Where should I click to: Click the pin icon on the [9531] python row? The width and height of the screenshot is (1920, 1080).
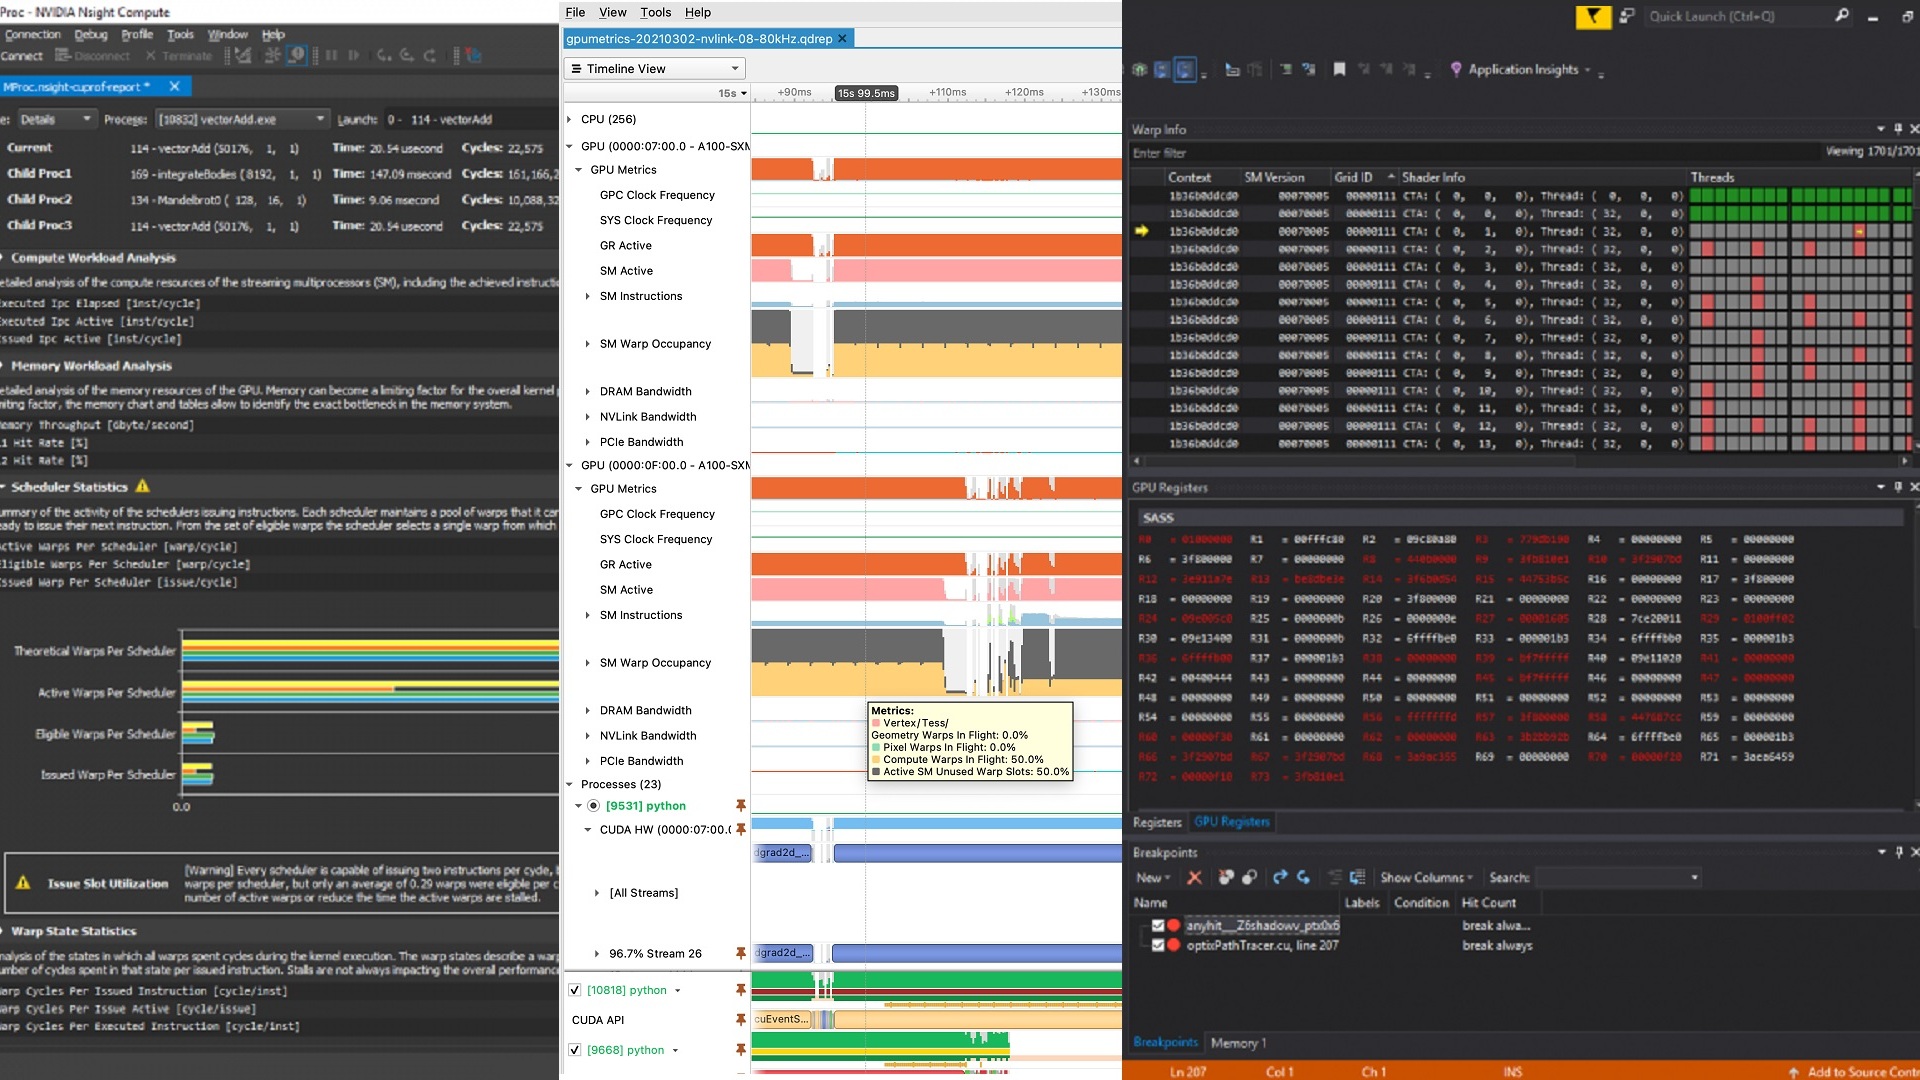(741, 805)
